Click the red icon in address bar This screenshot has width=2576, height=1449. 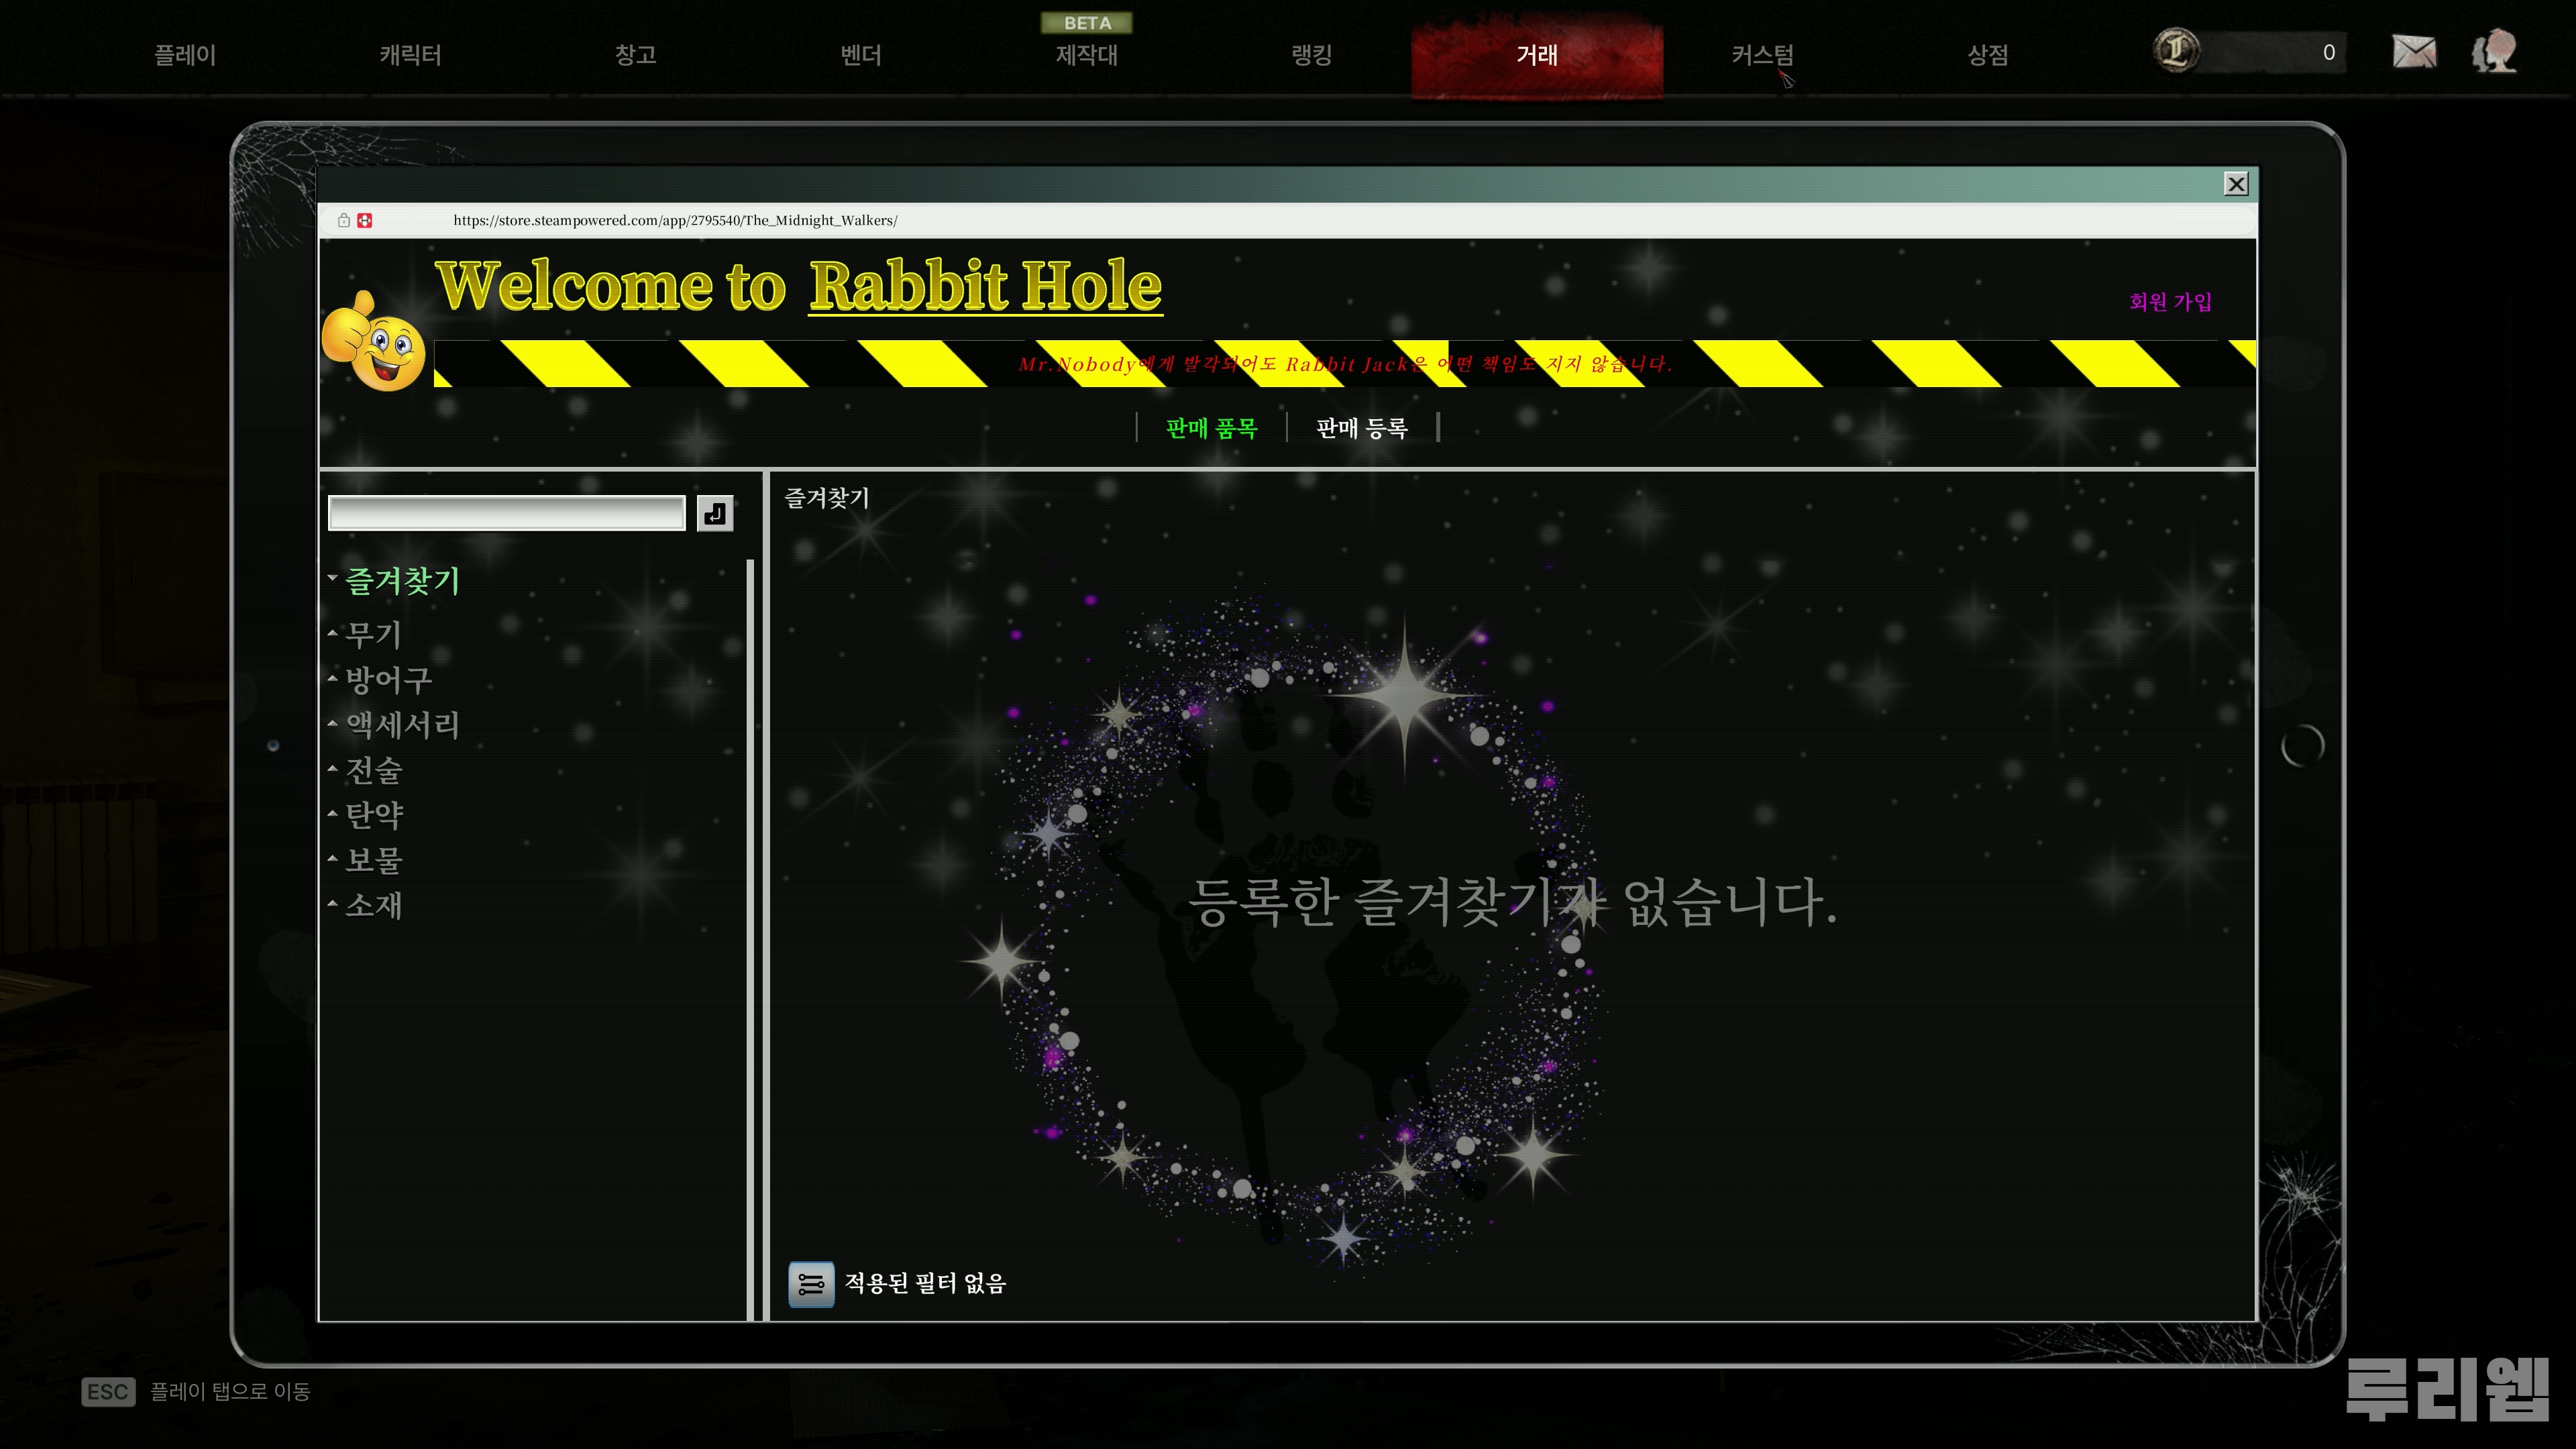point(365,220)
